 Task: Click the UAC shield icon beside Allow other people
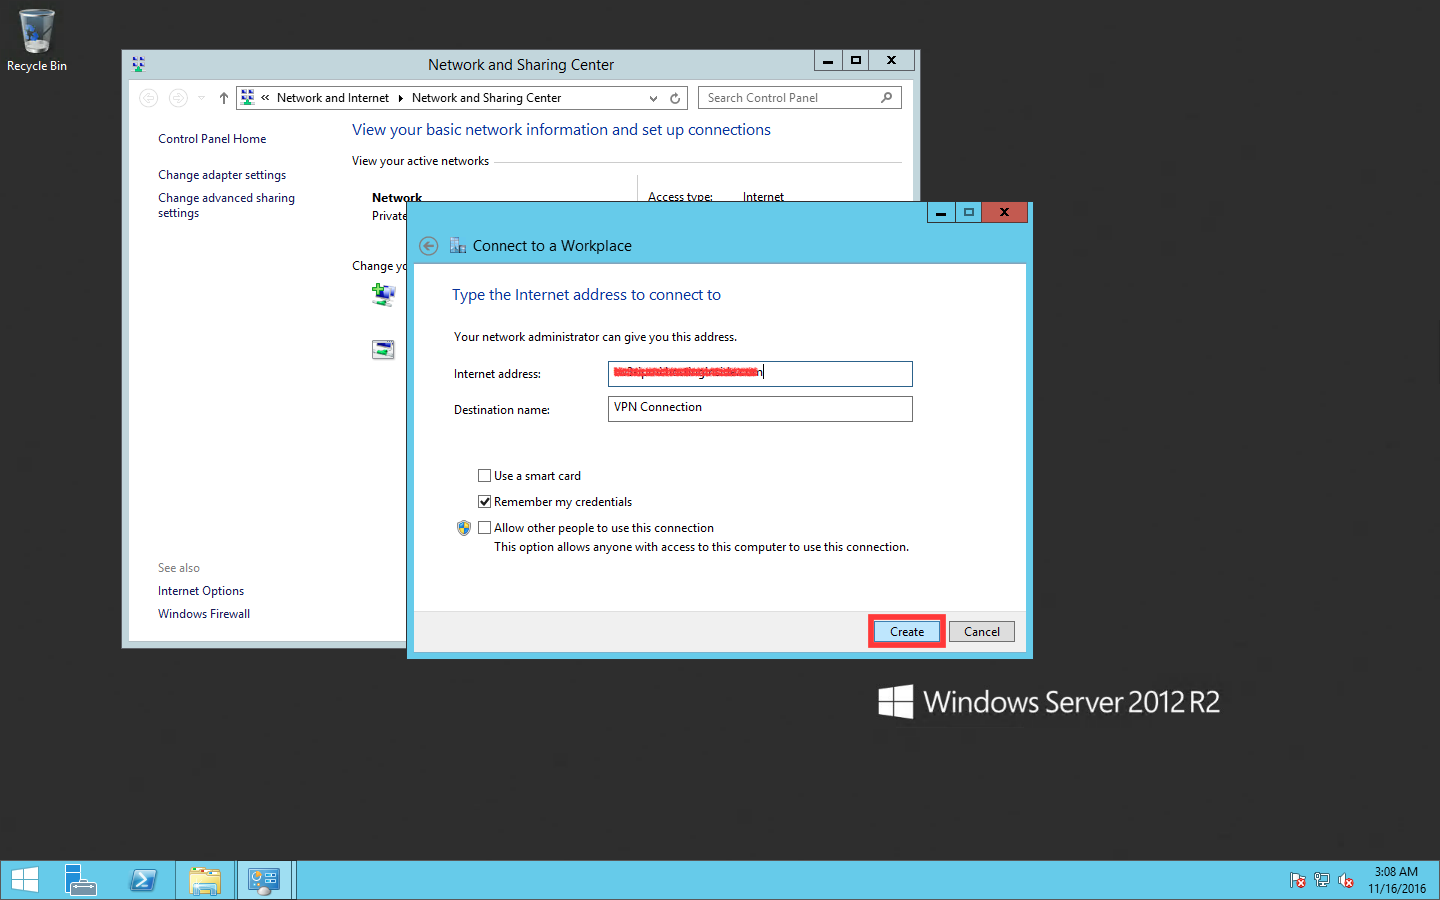pos(464,528)
